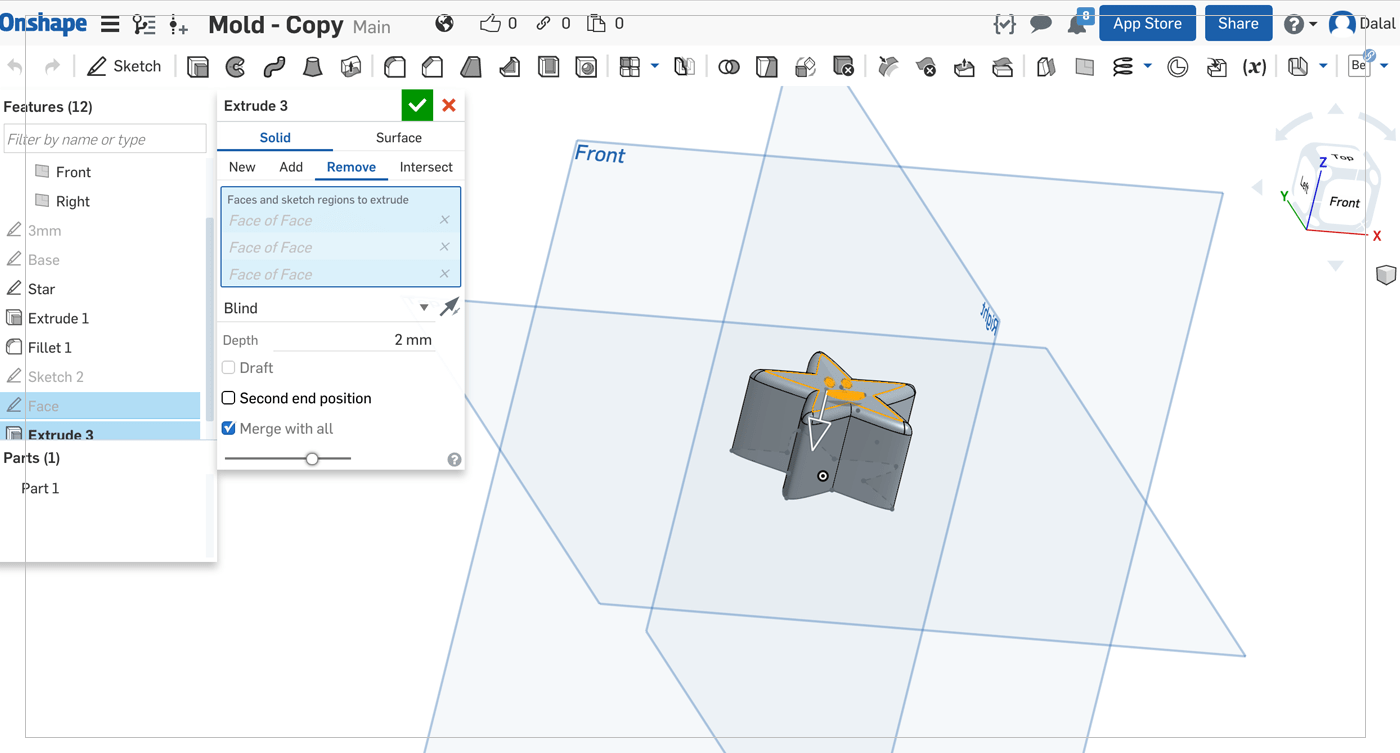This screenshot has height=753, width=1400.
Task: Open the Dalal user account menu
Action: click(1363, 24)
